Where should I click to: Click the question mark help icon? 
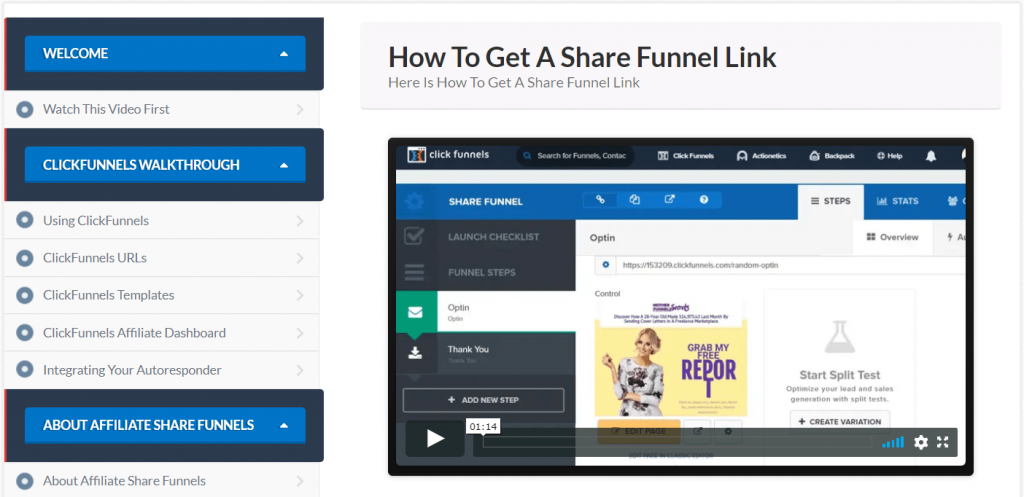pyautogui.click(x=704, y=200)
